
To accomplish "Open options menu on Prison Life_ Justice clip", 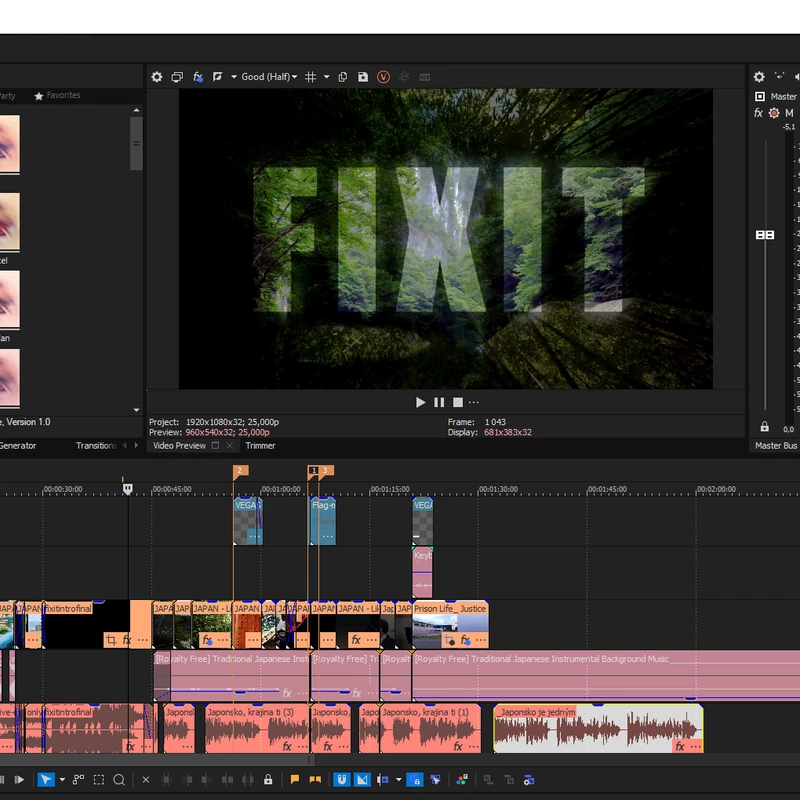I will pos(481,639).
